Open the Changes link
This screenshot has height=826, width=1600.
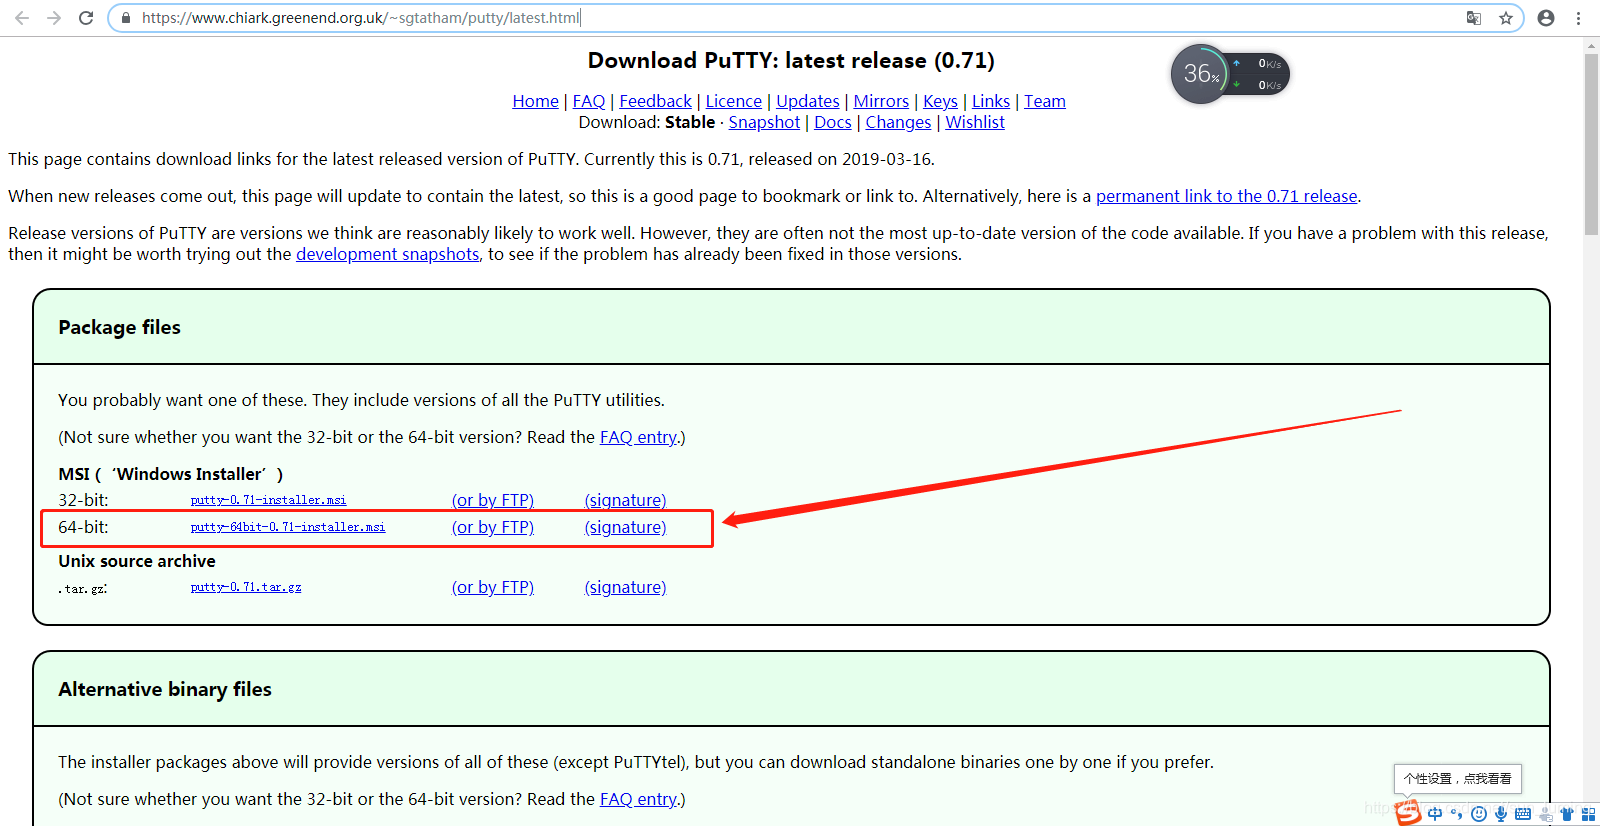click(x=898, y=122)
